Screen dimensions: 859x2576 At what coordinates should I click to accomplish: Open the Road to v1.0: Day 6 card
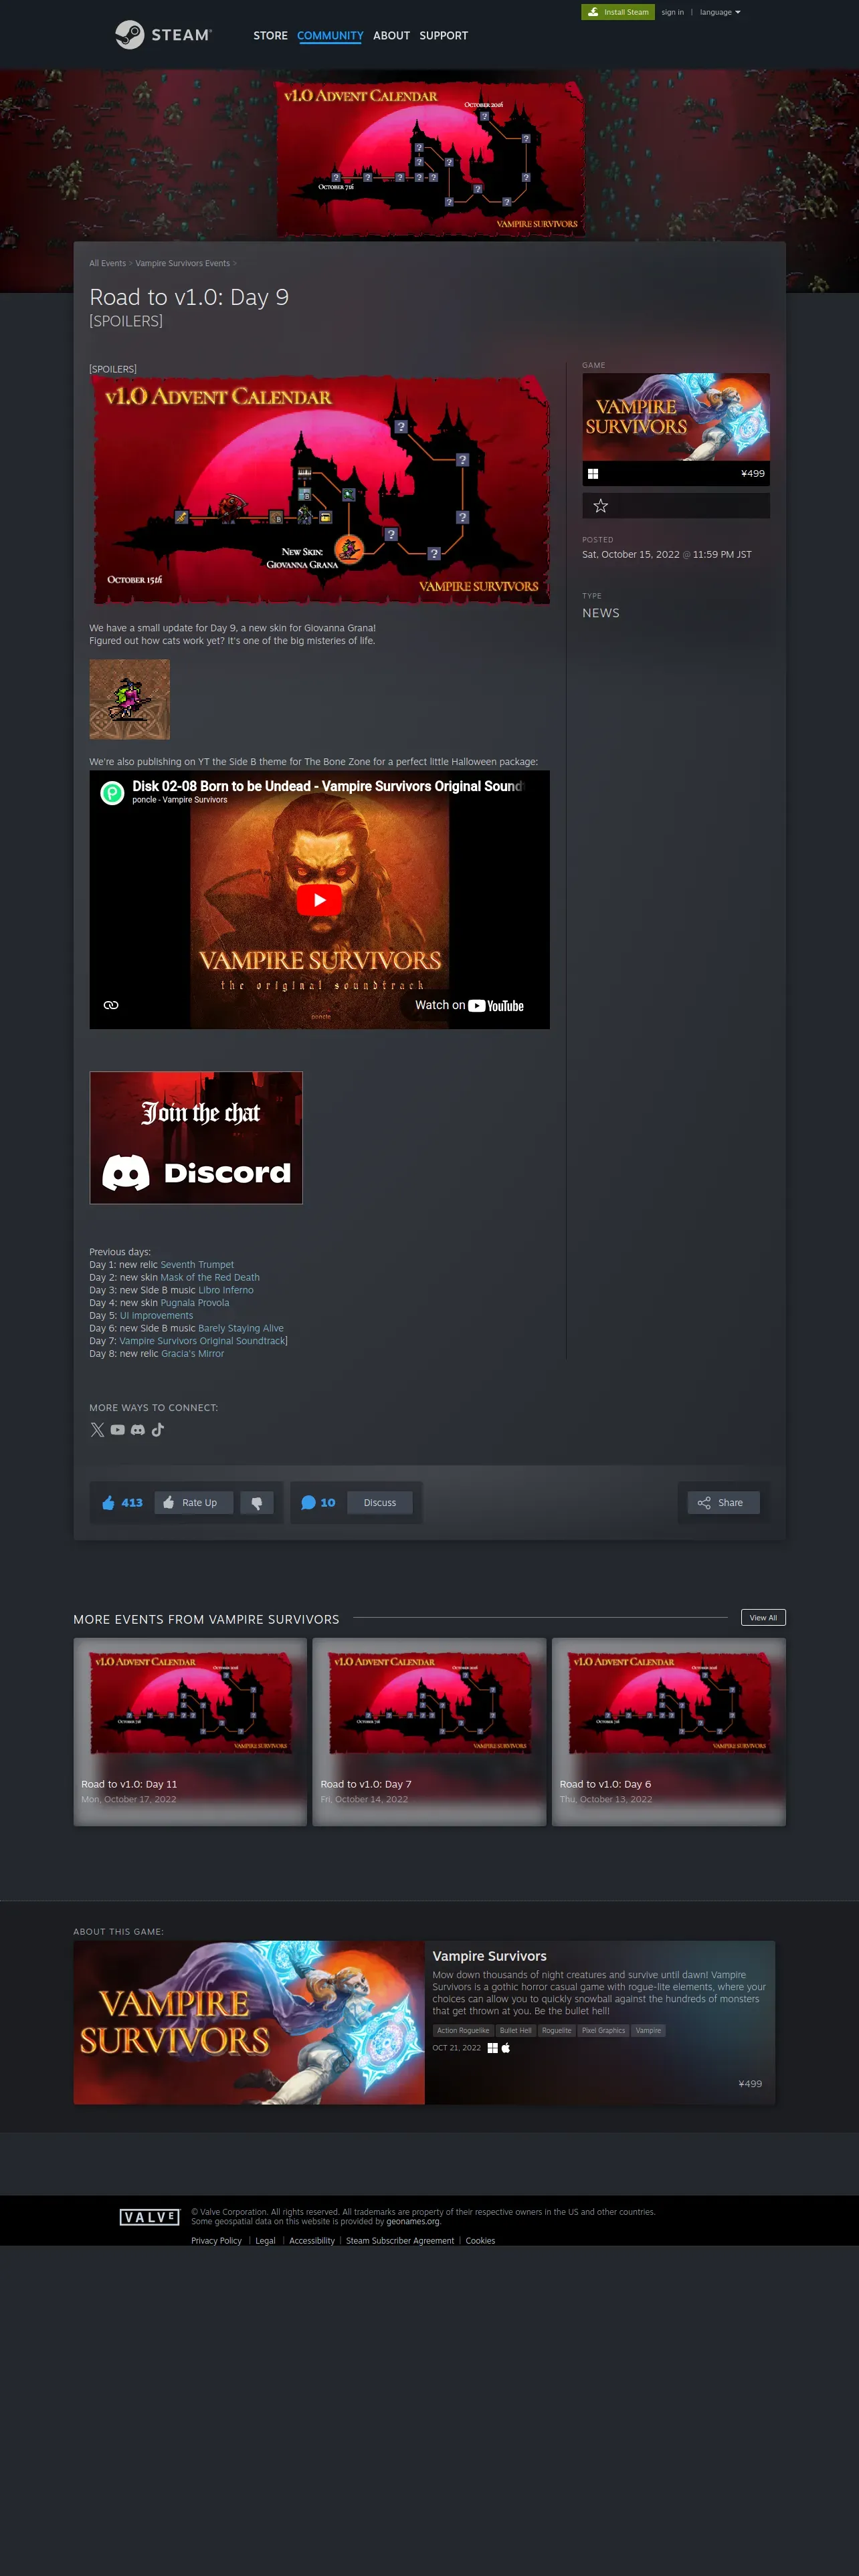pos(669,1732)
